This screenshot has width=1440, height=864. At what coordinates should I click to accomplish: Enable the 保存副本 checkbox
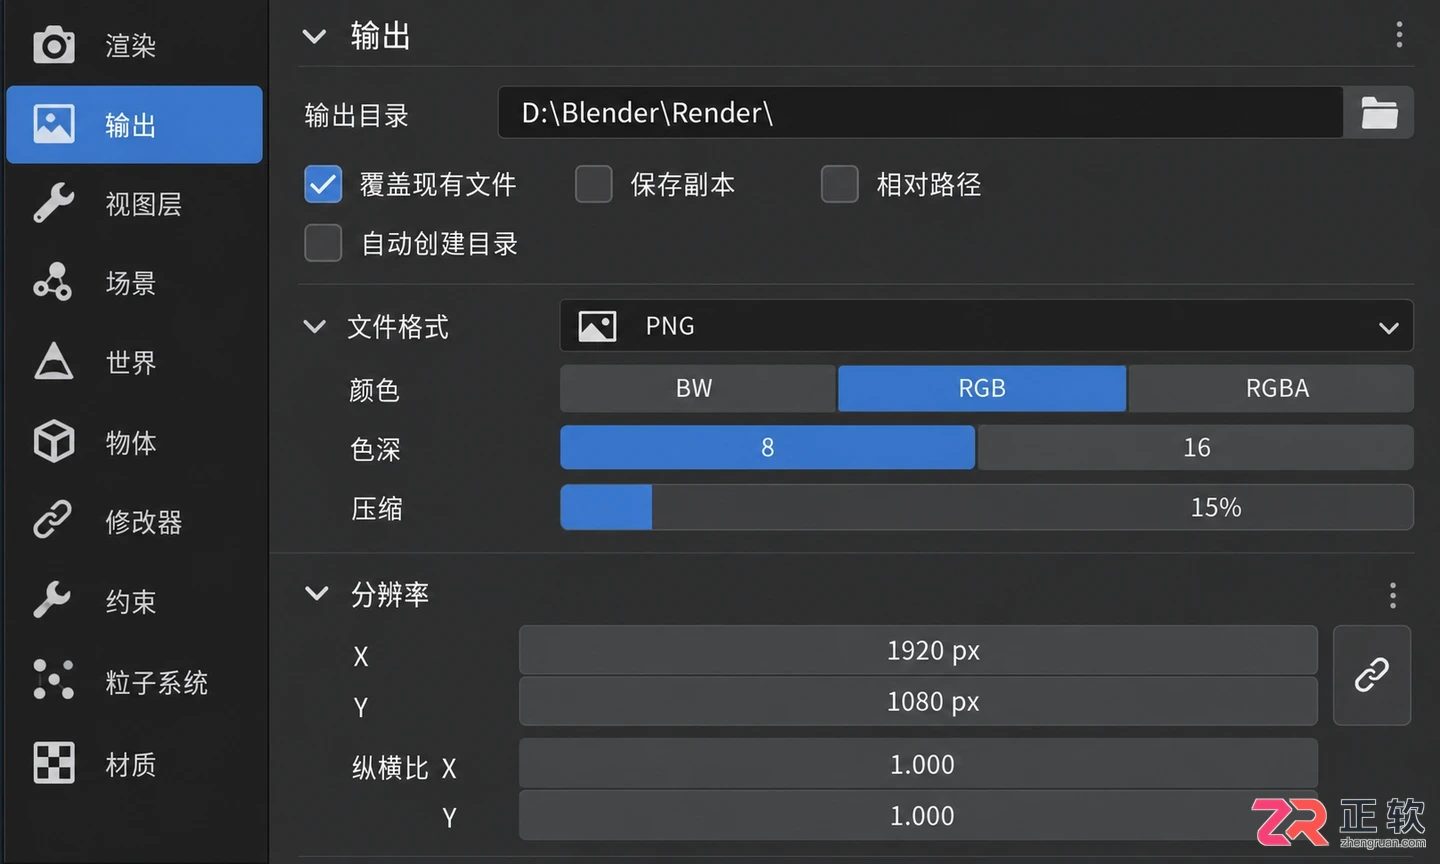pyautogui.click(x=593, y=184)
